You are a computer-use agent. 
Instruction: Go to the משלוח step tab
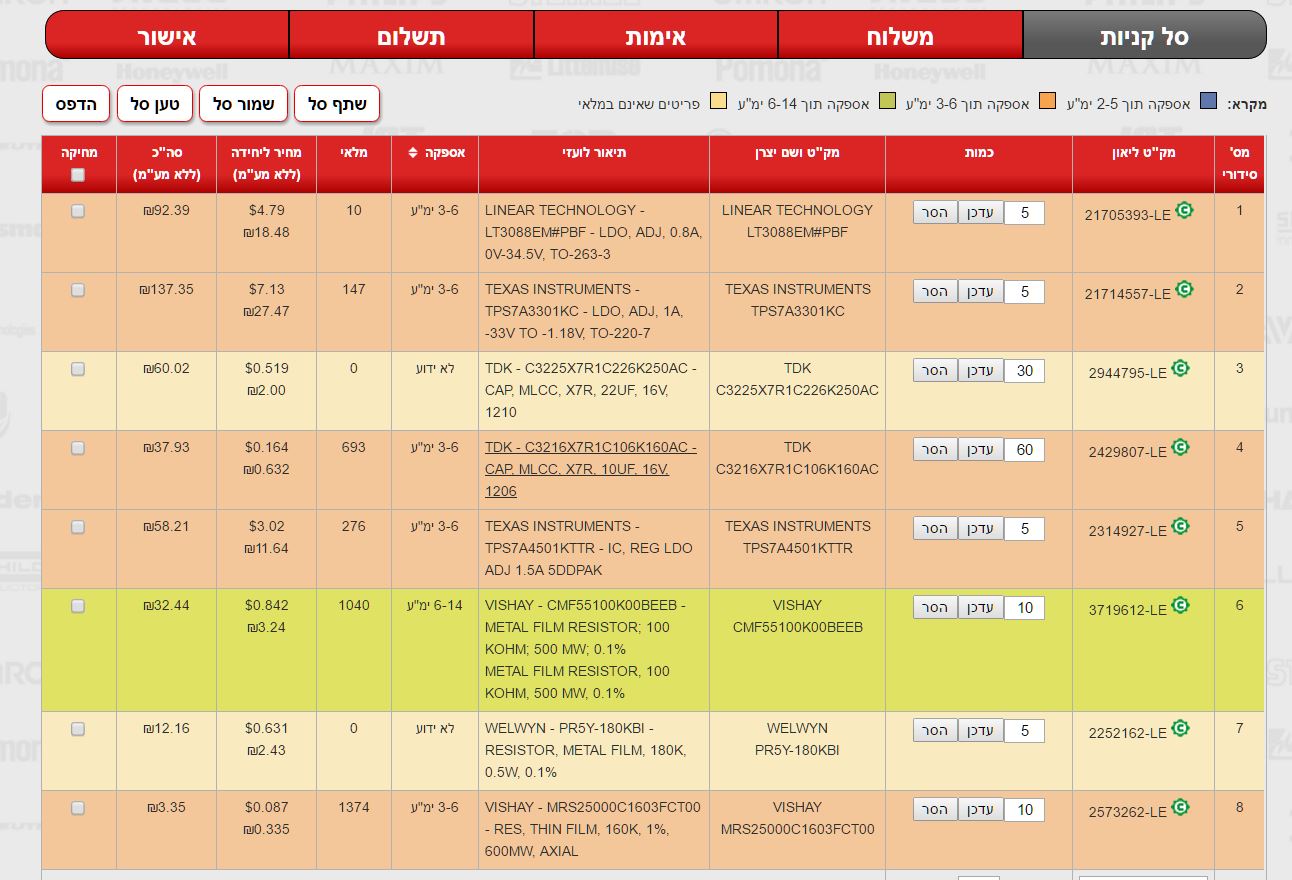900,35
